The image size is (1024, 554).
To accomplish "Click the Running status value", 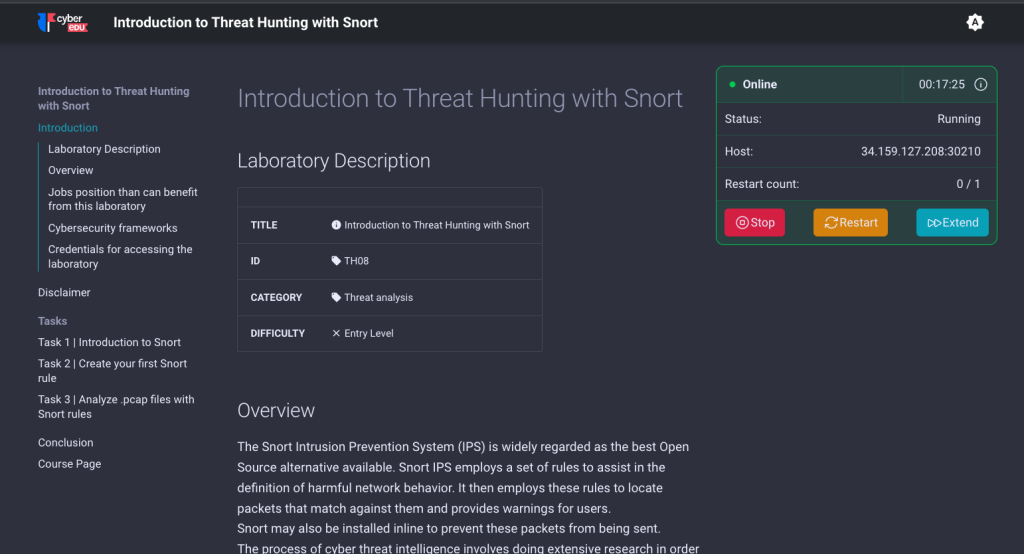I will tap(959, 119).
